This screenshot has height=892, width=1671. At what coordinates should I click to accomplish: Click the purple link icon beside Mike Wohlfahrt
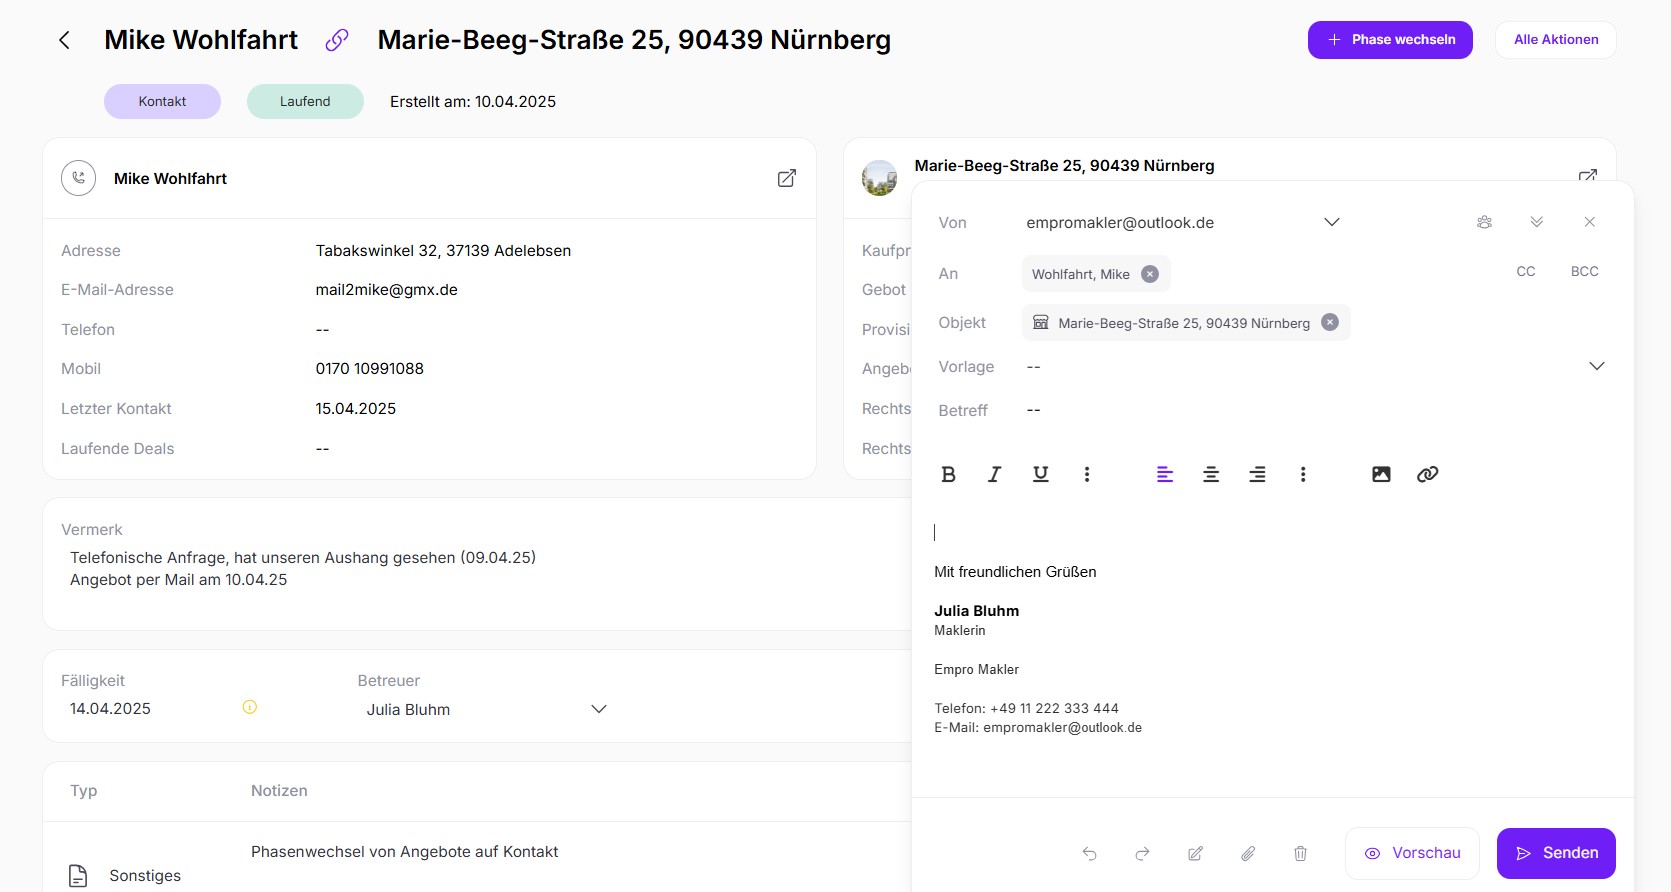click(x=337, y=40)
